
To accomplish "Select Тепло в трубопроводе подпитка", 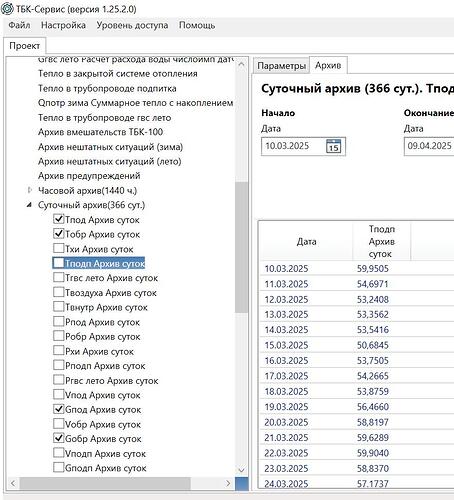I will [107, 89].
